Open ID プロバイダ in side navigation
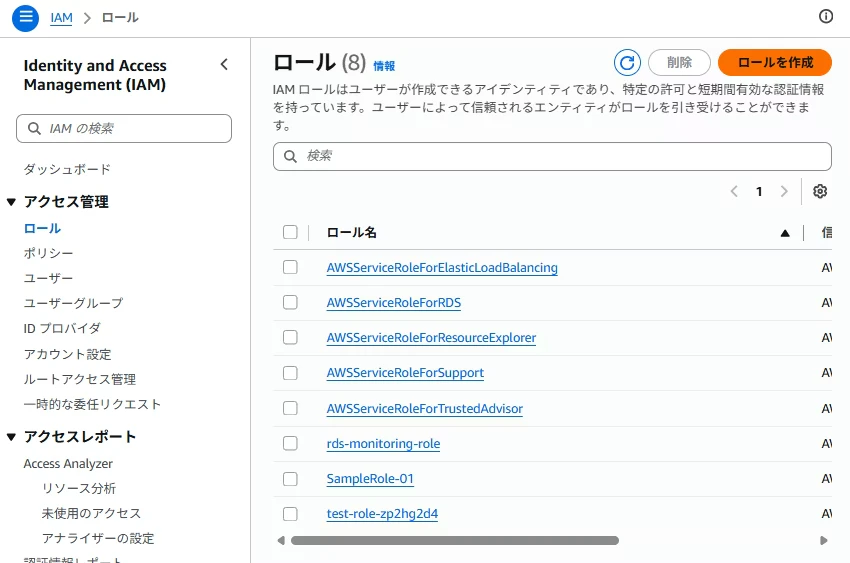 point(62,328)
